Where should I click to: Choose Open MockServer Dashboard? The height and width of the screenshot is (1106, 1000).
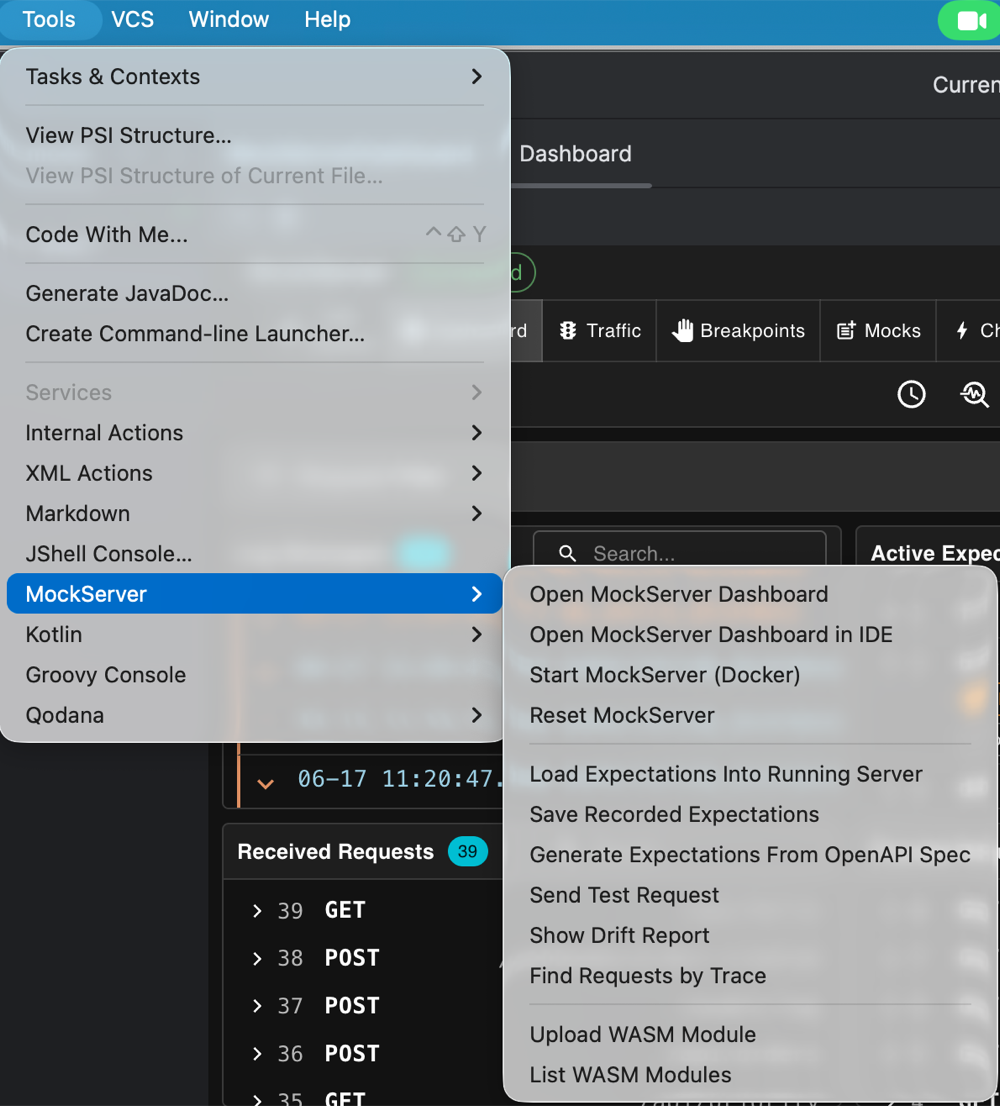click(x=750, y=594)
